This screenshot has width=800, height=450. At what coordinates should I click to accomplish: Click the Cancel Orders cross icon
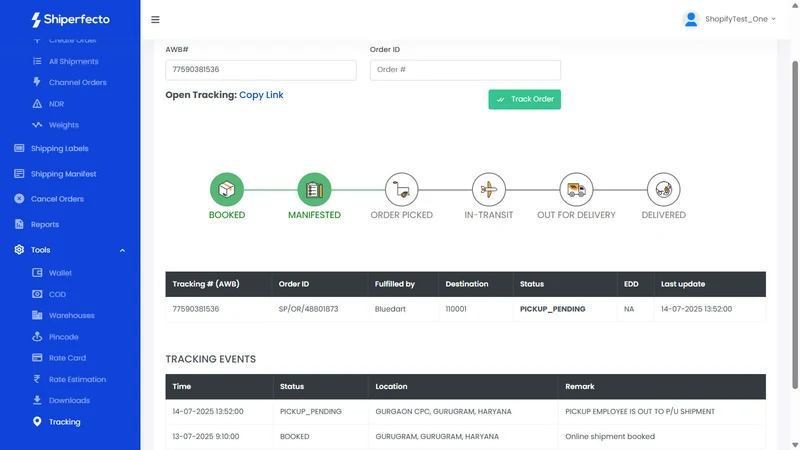(x=19, y=198)
